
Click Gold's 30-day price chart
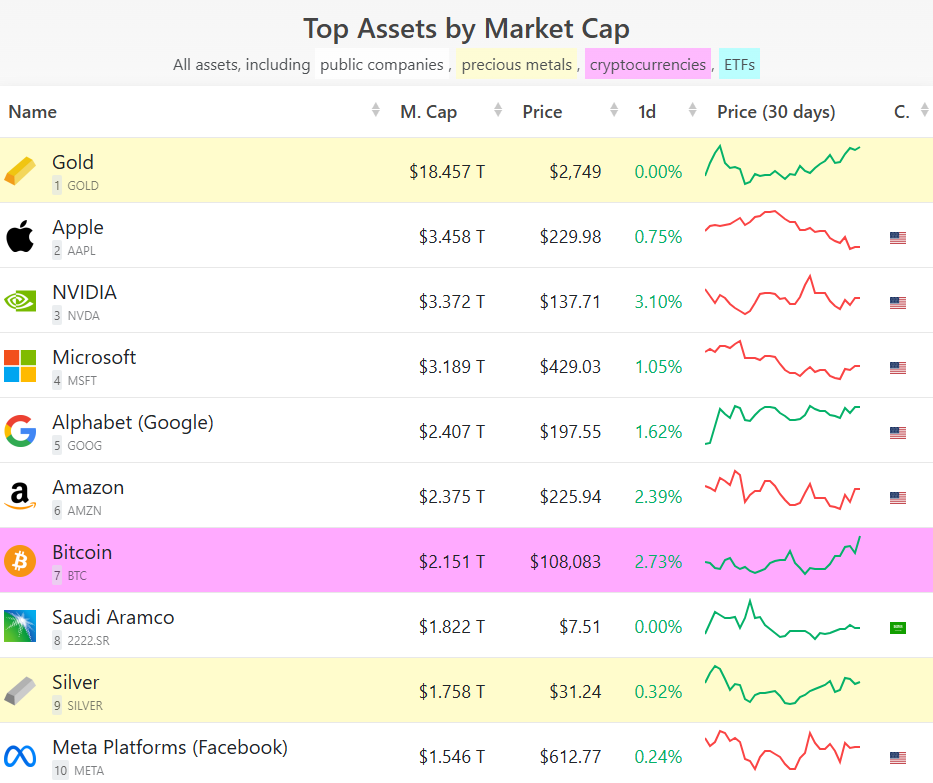point(782,165)
